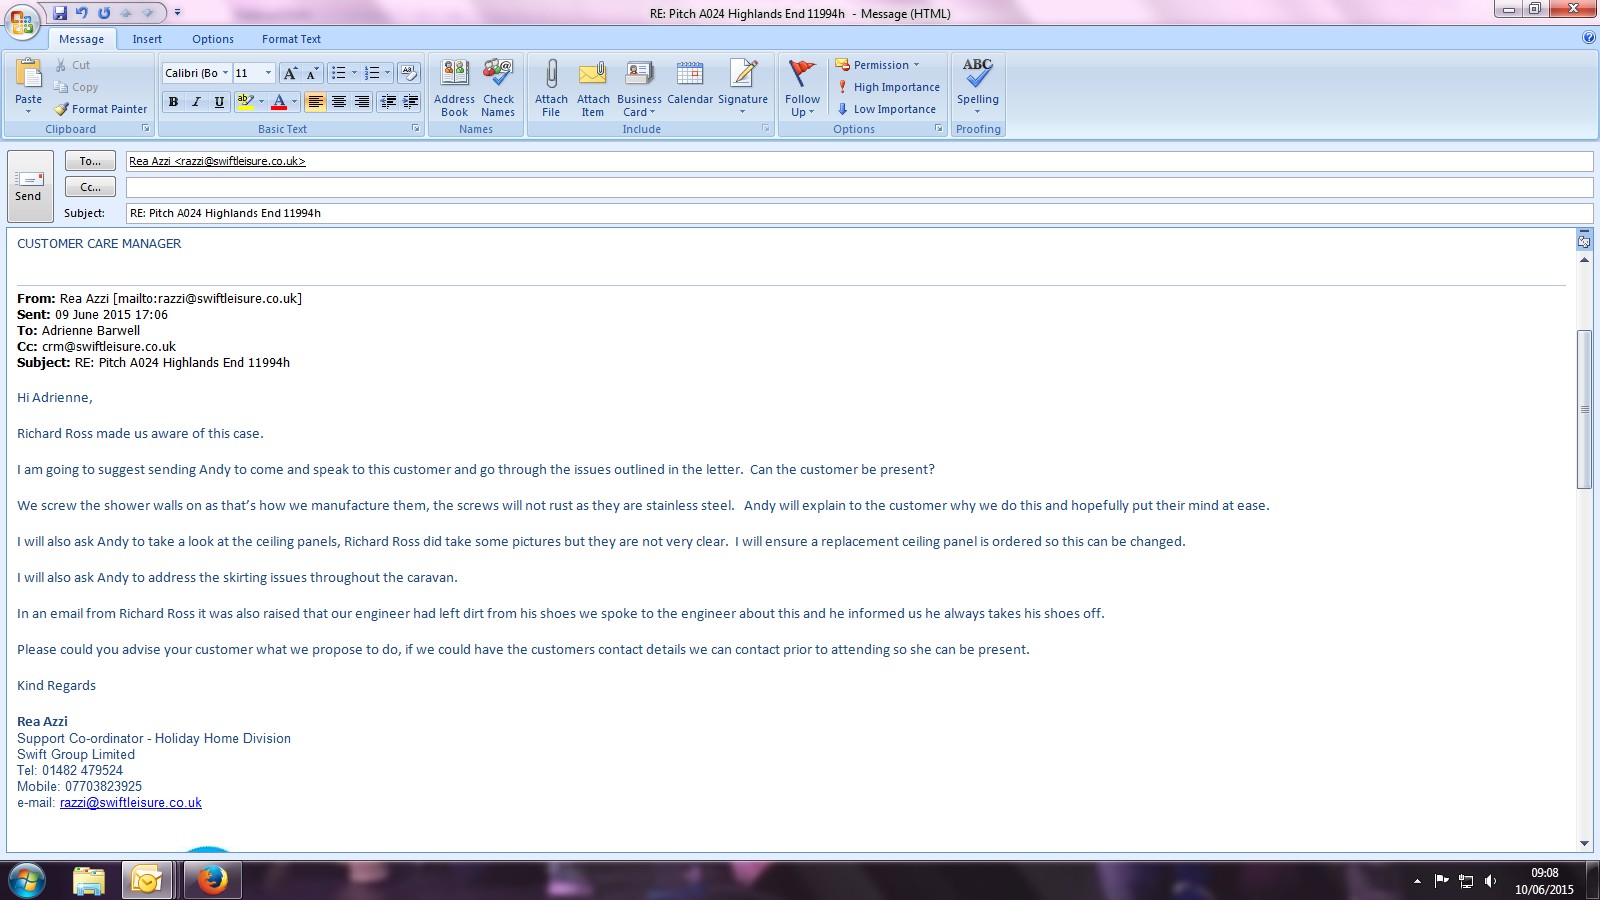This screenshot has height=900, width=1600.
Task: Open the Permission dropdown
Action: click(x=877, y=65)
